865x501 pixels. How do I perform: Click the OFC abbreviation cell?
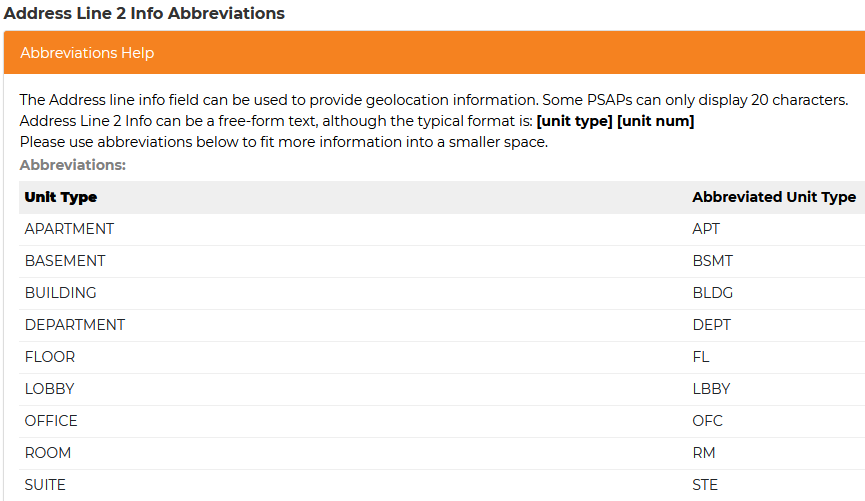[707, 421]
